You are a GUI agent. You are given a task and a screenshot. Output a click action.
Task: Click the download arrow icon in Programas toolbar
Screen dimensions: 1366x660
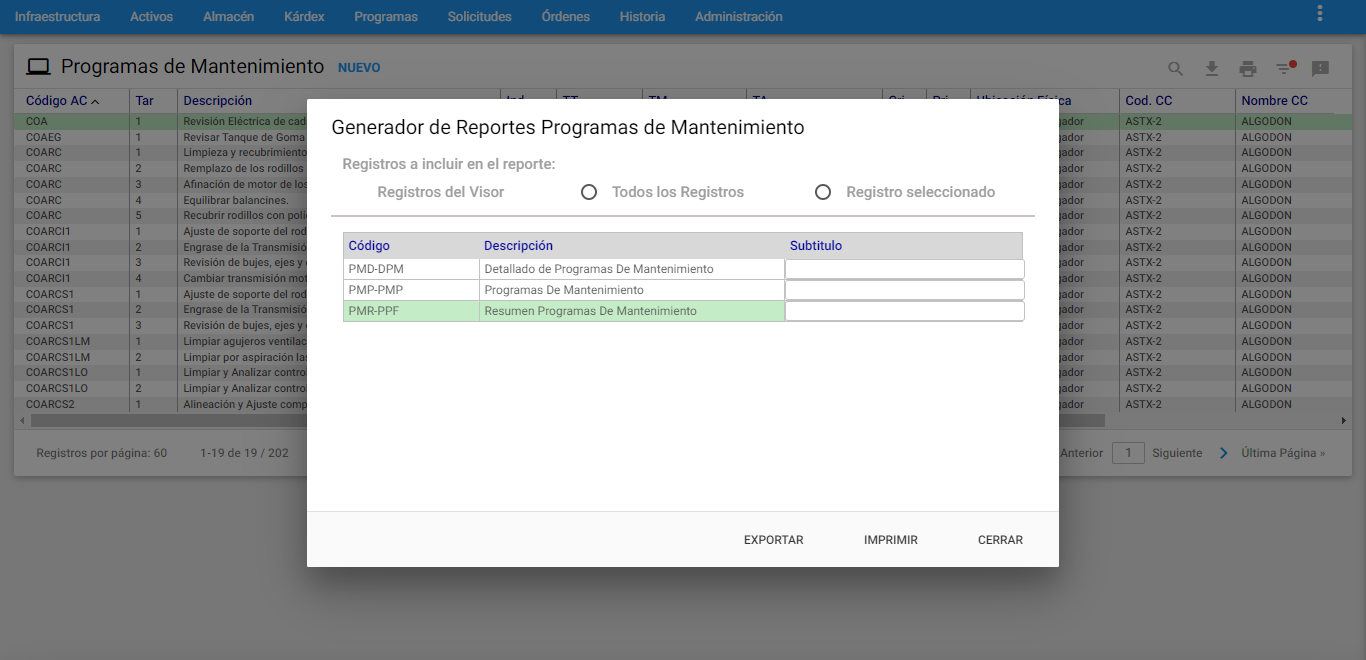(x=1212, y=69)
